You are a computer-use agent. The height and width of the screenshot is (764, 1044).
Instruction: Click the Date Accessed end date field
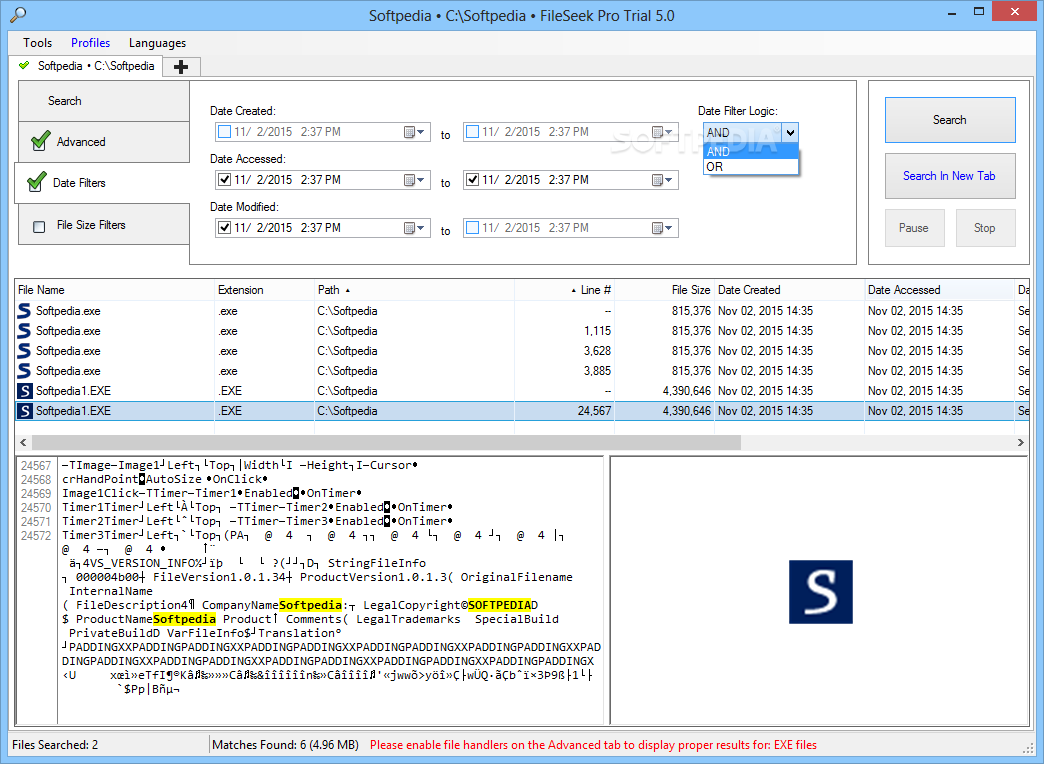pos(571,180)
